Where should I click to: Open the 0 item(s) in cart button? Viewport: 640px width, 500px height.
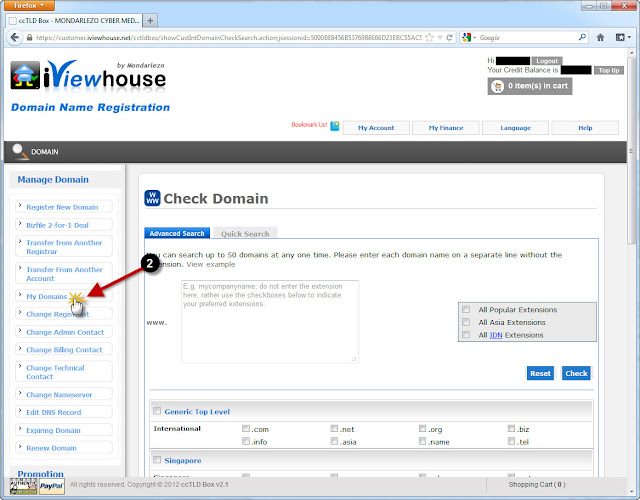pos(530,86)
